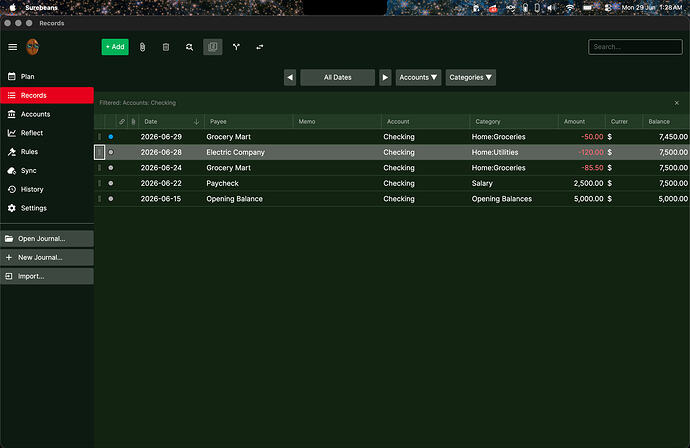Viewport: 690px width, 448px height.
Task: Open the Settings section
Action: coord(47,208)
